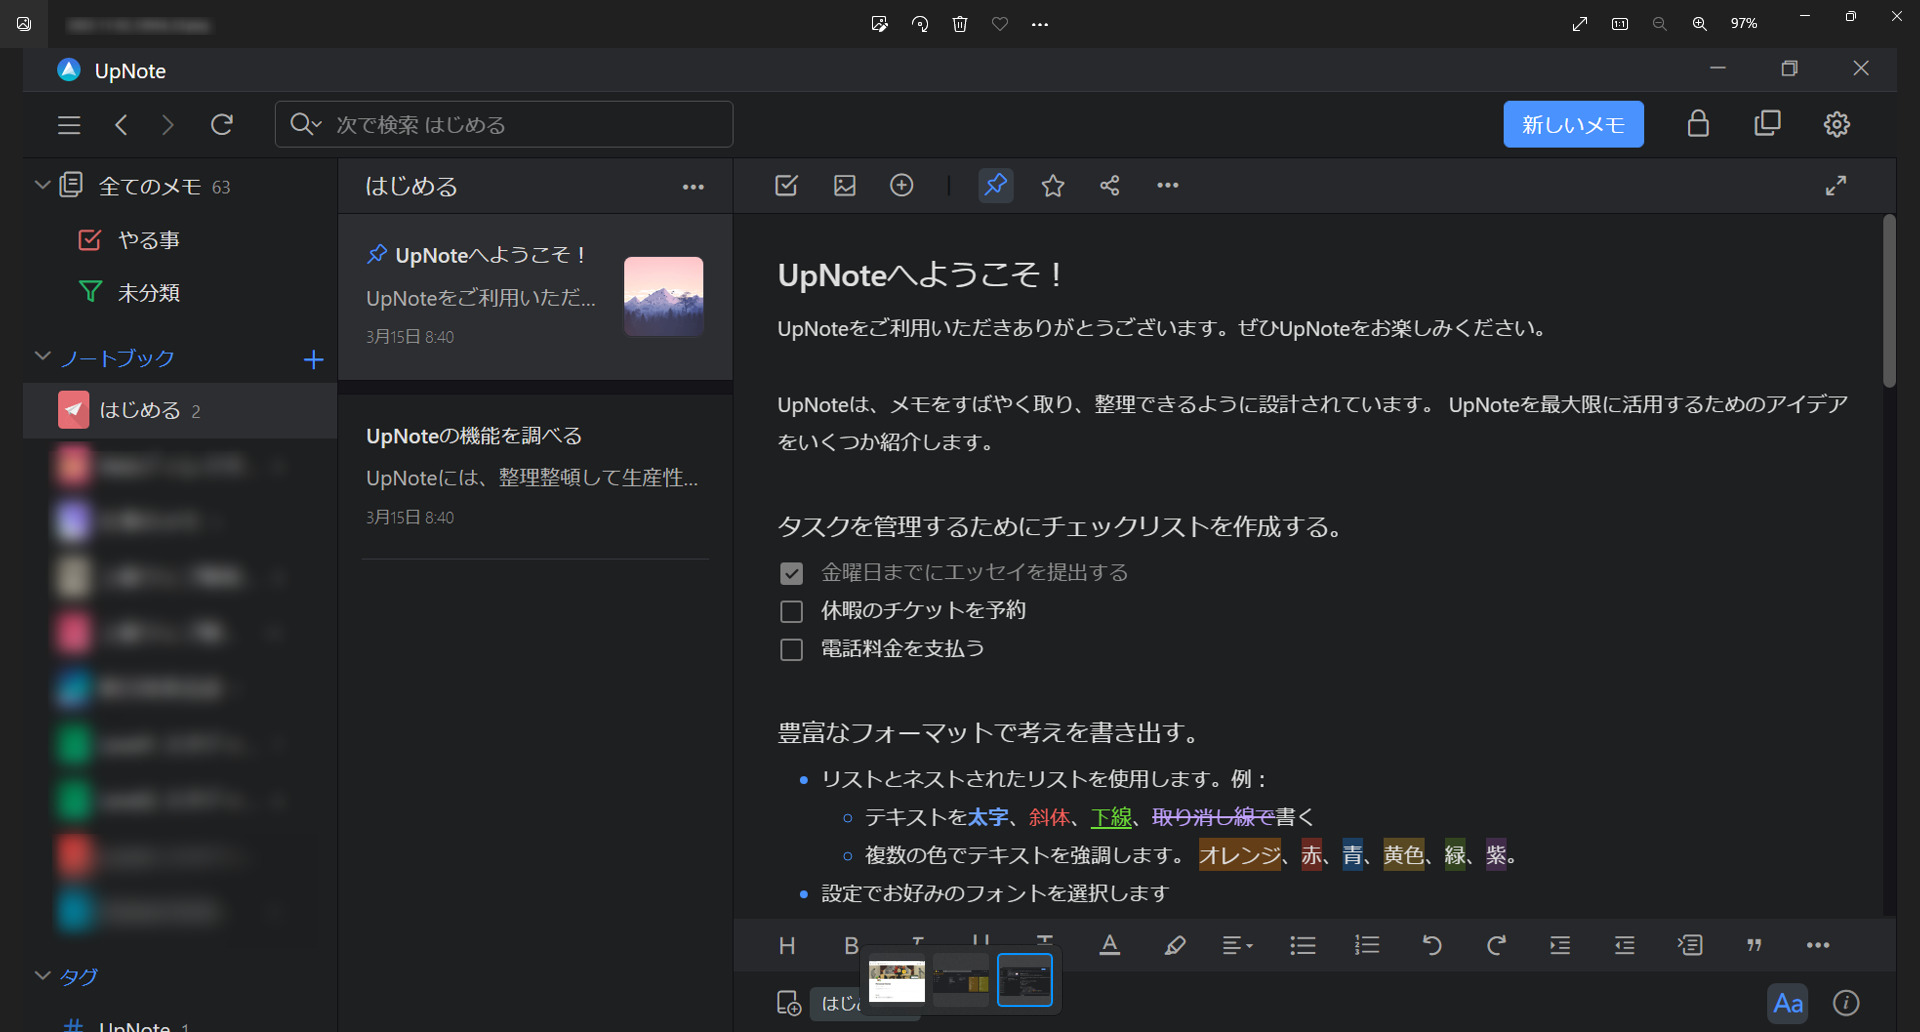Insert a checklist with the checkbox toolbar icon

(x=786, y=185)
